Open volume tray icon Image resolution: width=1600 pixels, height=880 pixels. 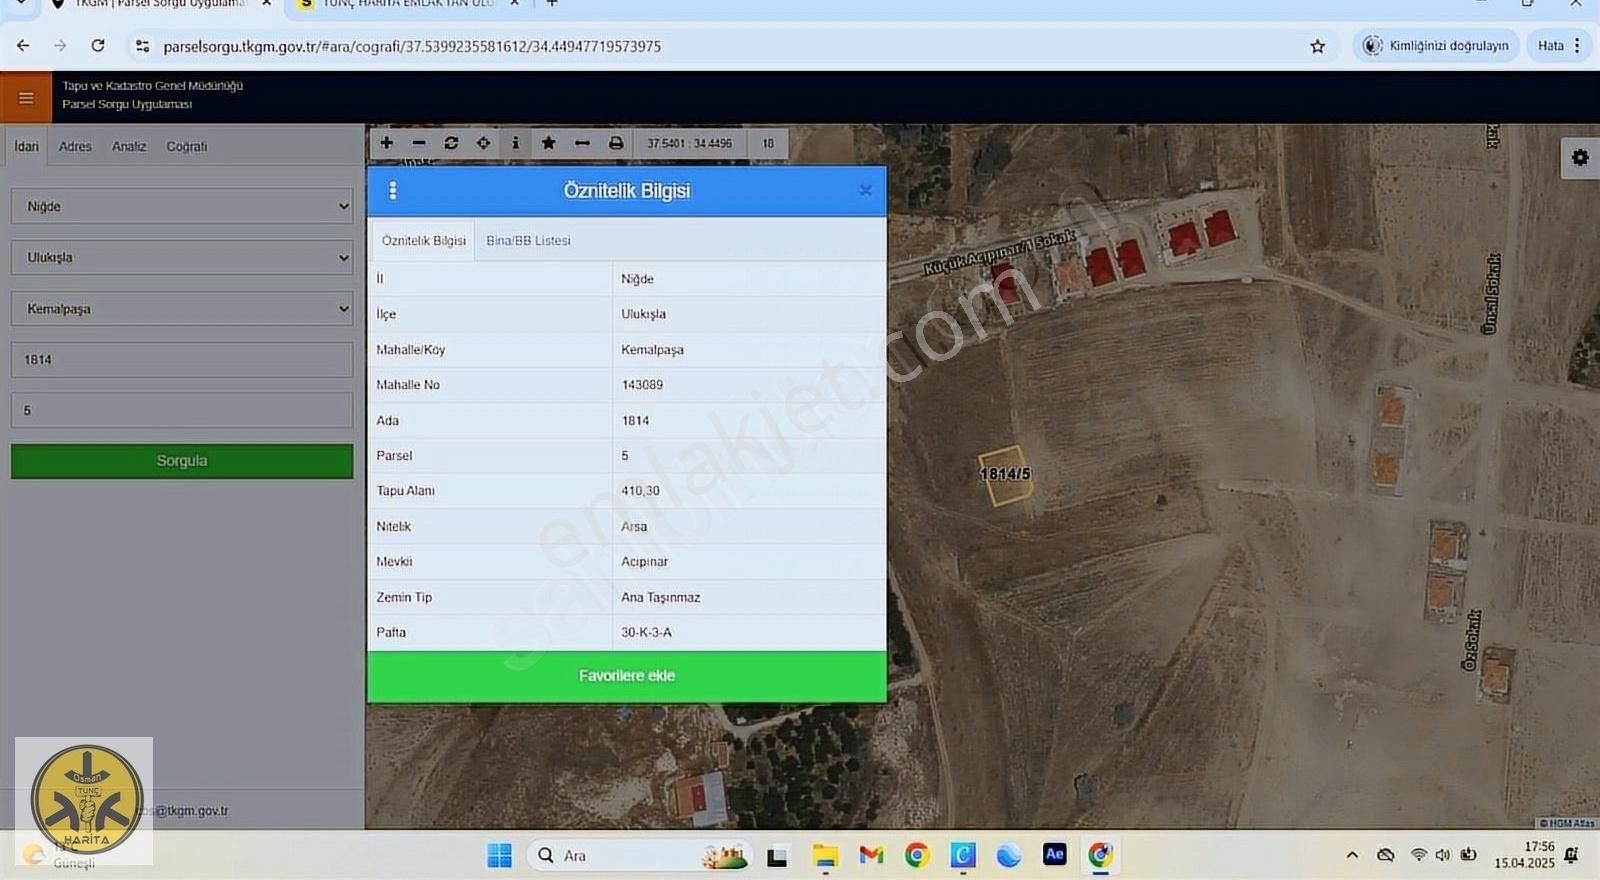tap(1442, 855)
